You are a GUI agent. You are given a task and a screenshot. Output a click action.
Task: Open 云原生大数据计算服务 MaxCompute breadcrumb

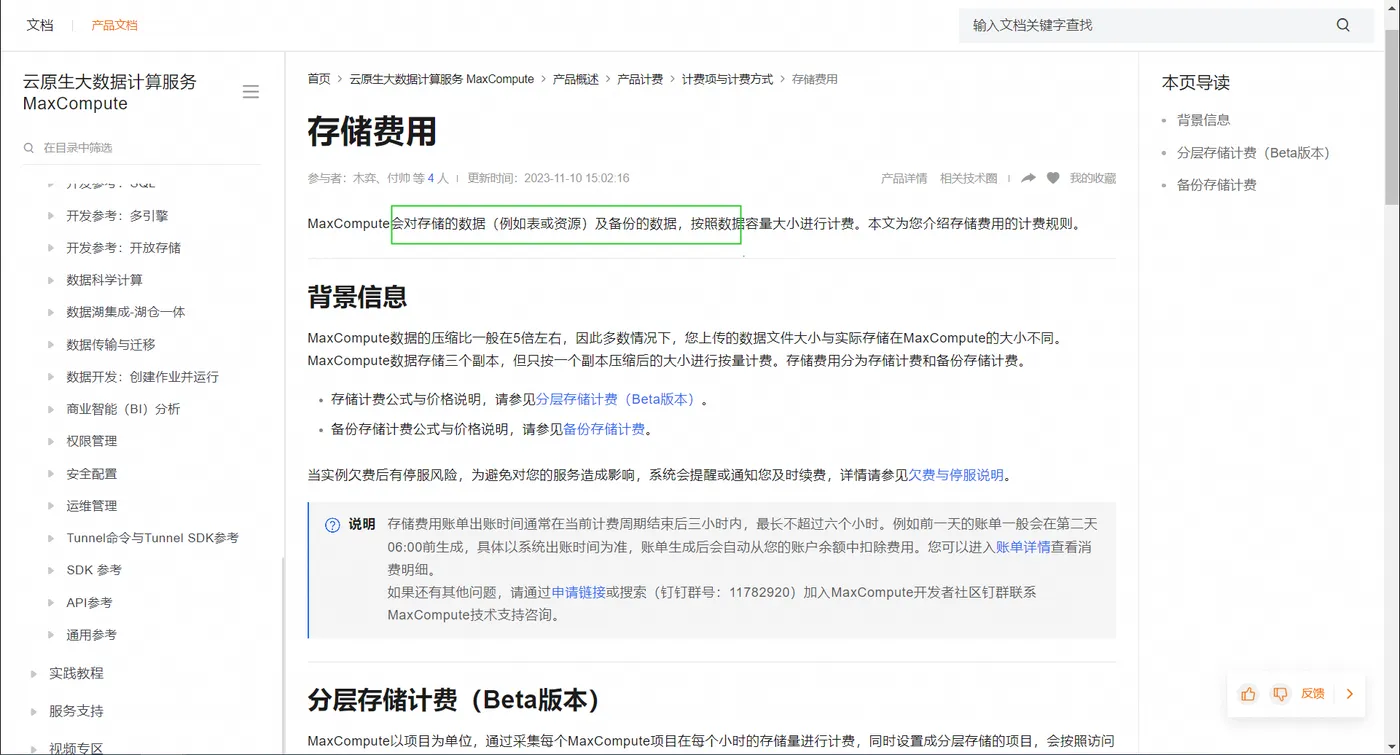pyautogui.click(x=442, y=79)
